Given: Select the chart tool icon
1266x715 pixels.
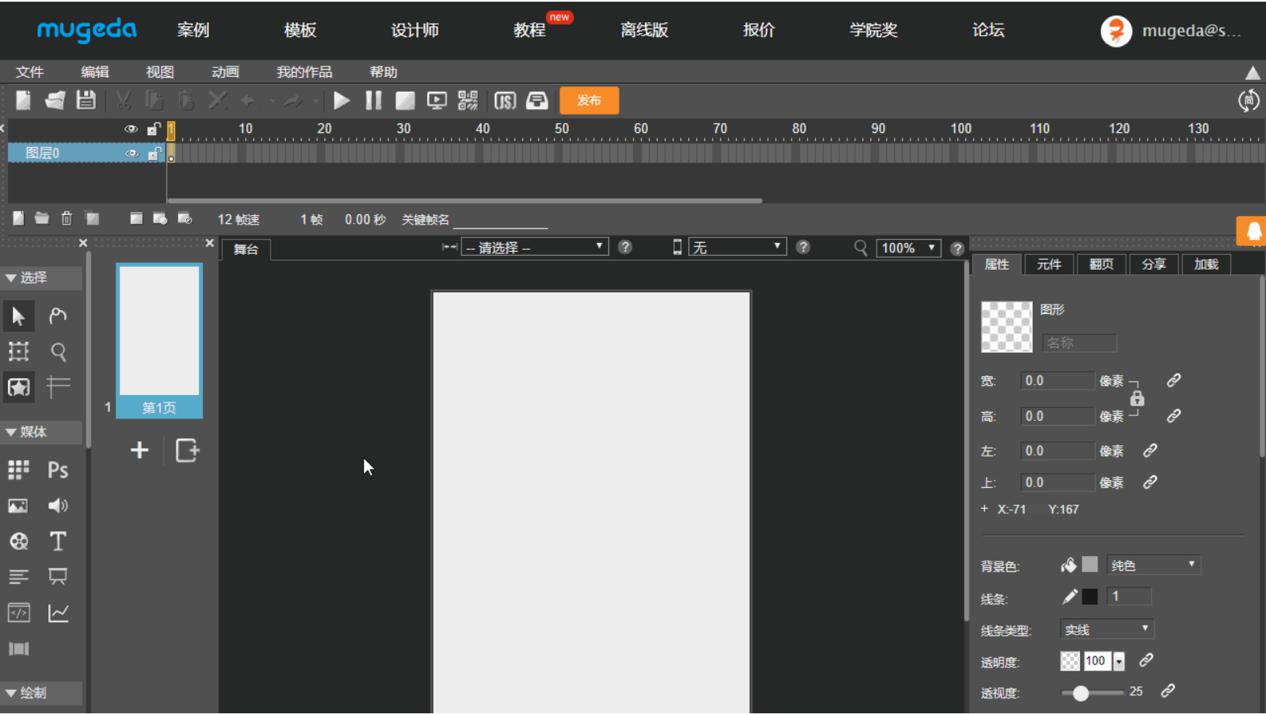Looking at the screenshot, I should (58, 613).
